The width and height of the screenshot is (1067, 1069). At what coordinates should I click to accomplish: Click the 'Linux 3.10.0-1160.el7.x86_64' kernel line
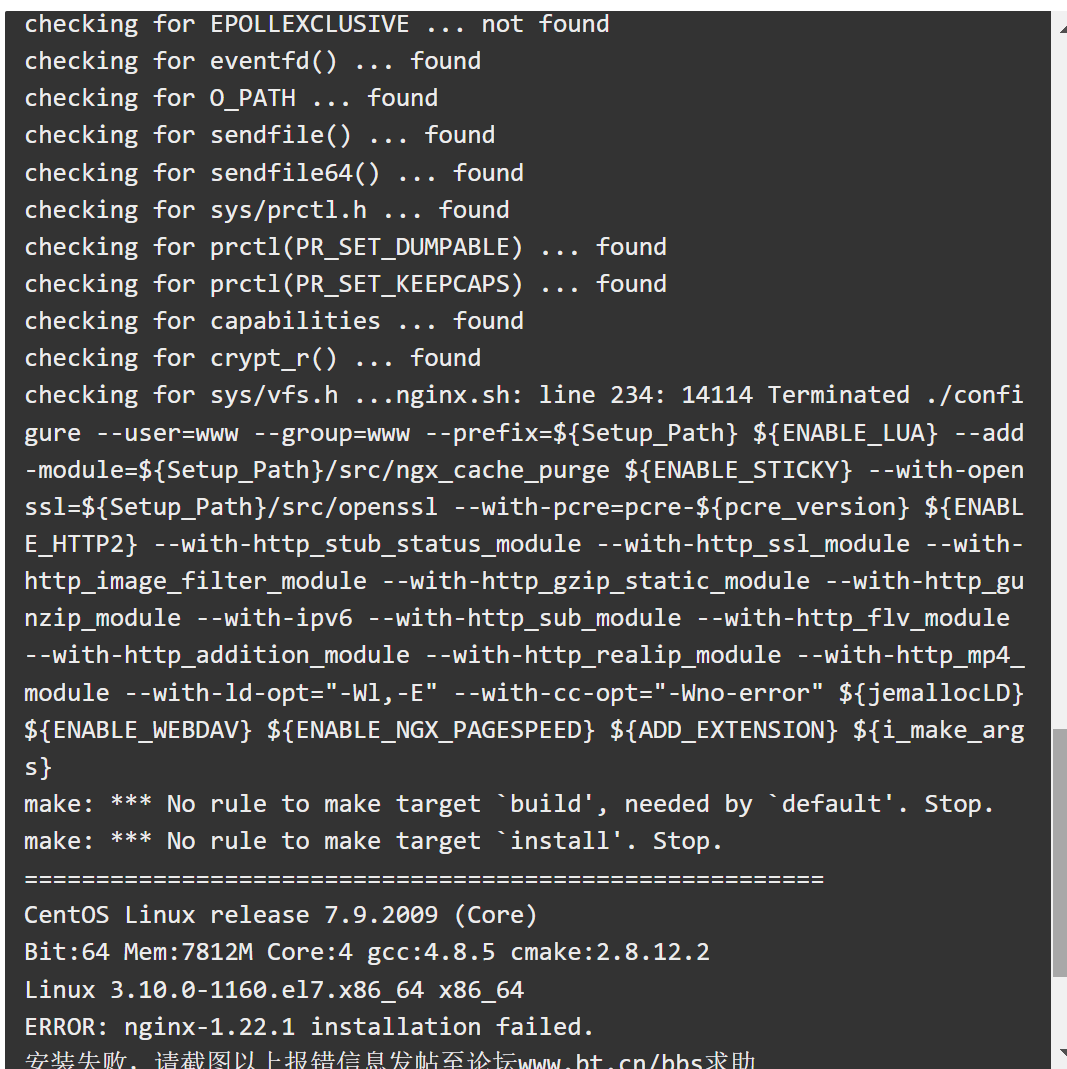click(x=274, y=989)
